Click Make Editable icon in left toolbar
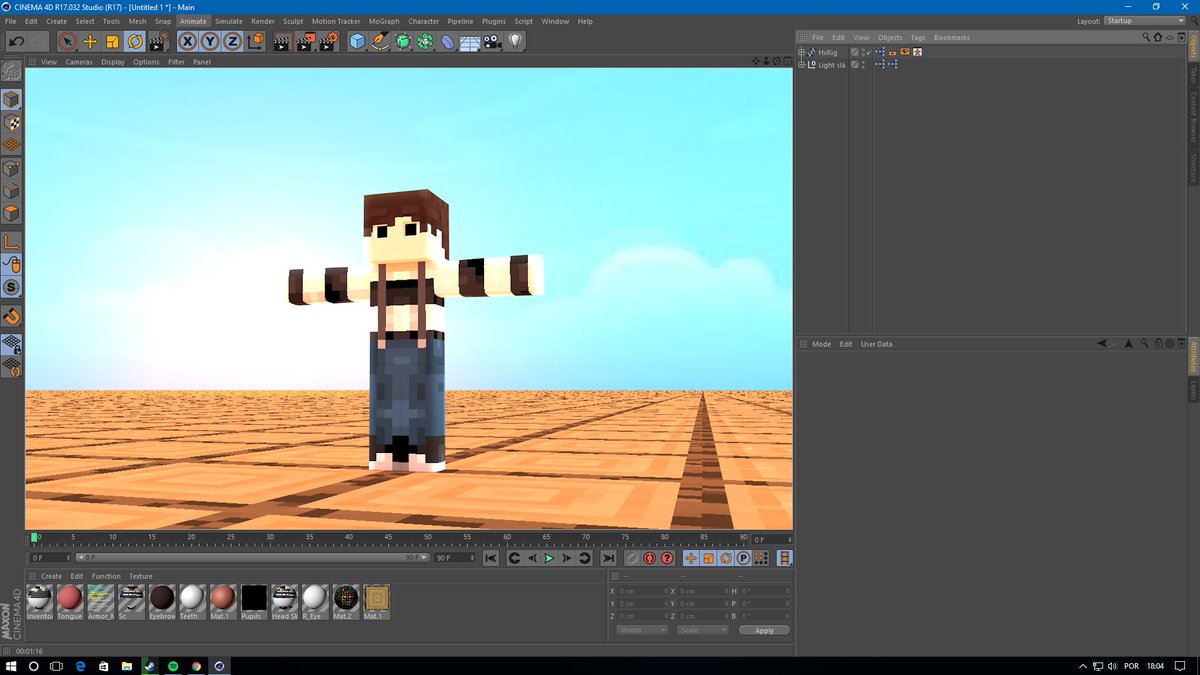The height and width of the screenshot is (675, 1200). point(11,71)
